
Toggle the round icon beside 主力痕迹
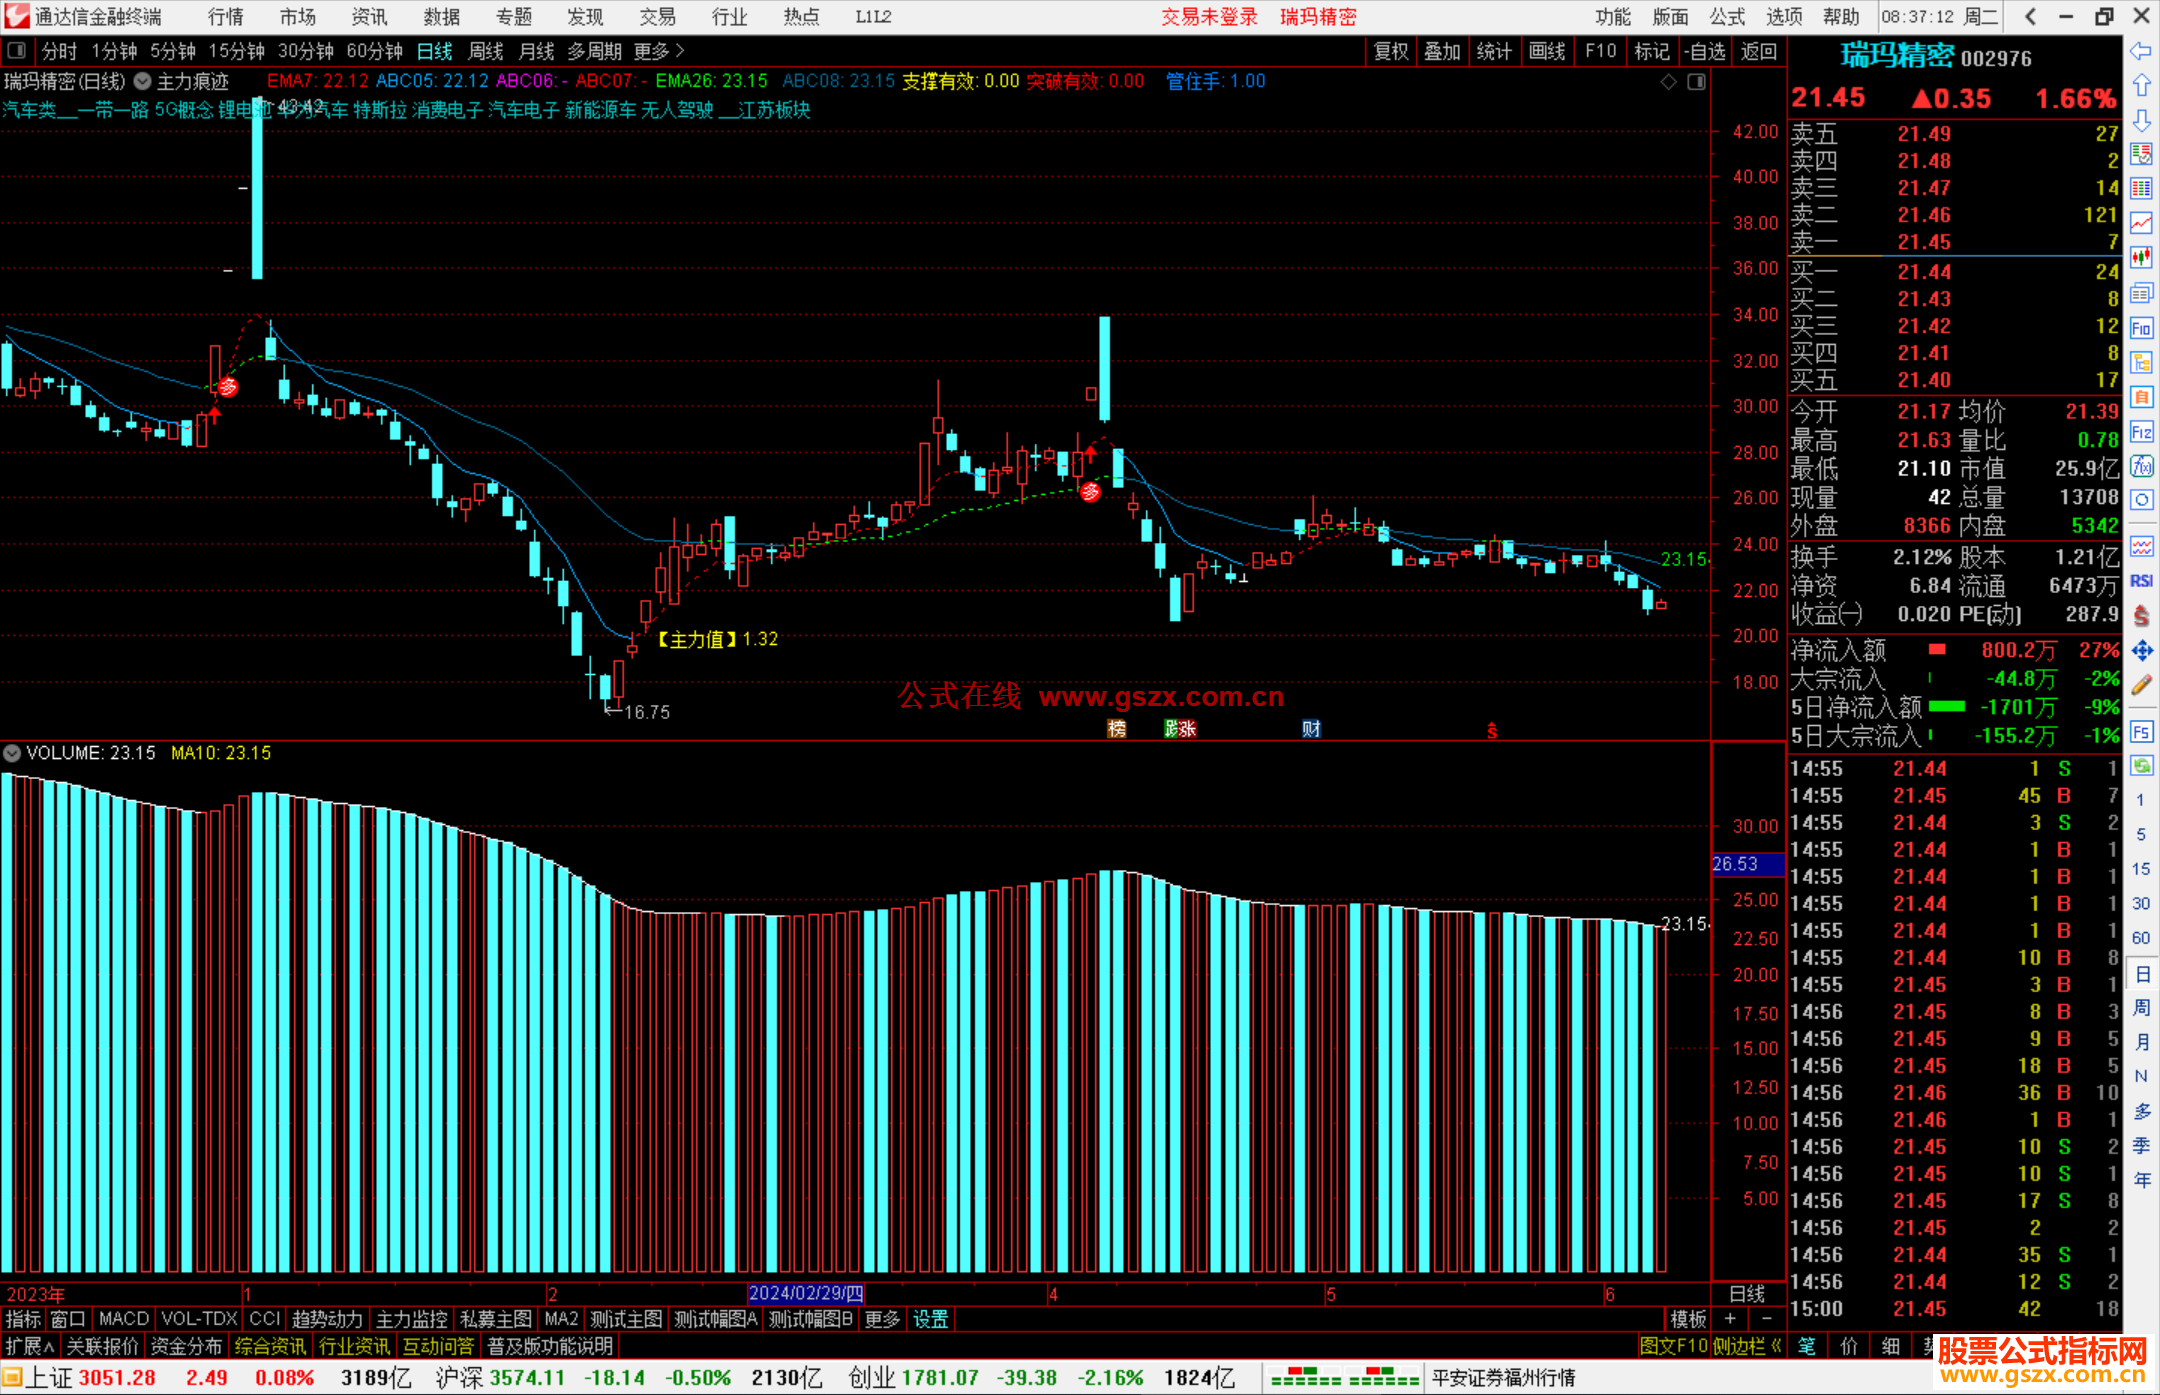pyautogui.click(x=143, y=82)
